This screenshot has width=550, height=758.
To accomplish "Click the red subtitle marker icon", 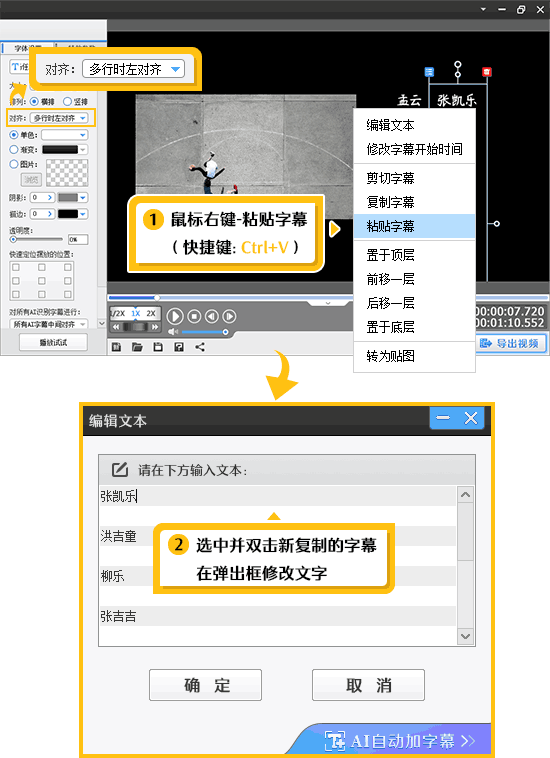I will pos(487,72).
